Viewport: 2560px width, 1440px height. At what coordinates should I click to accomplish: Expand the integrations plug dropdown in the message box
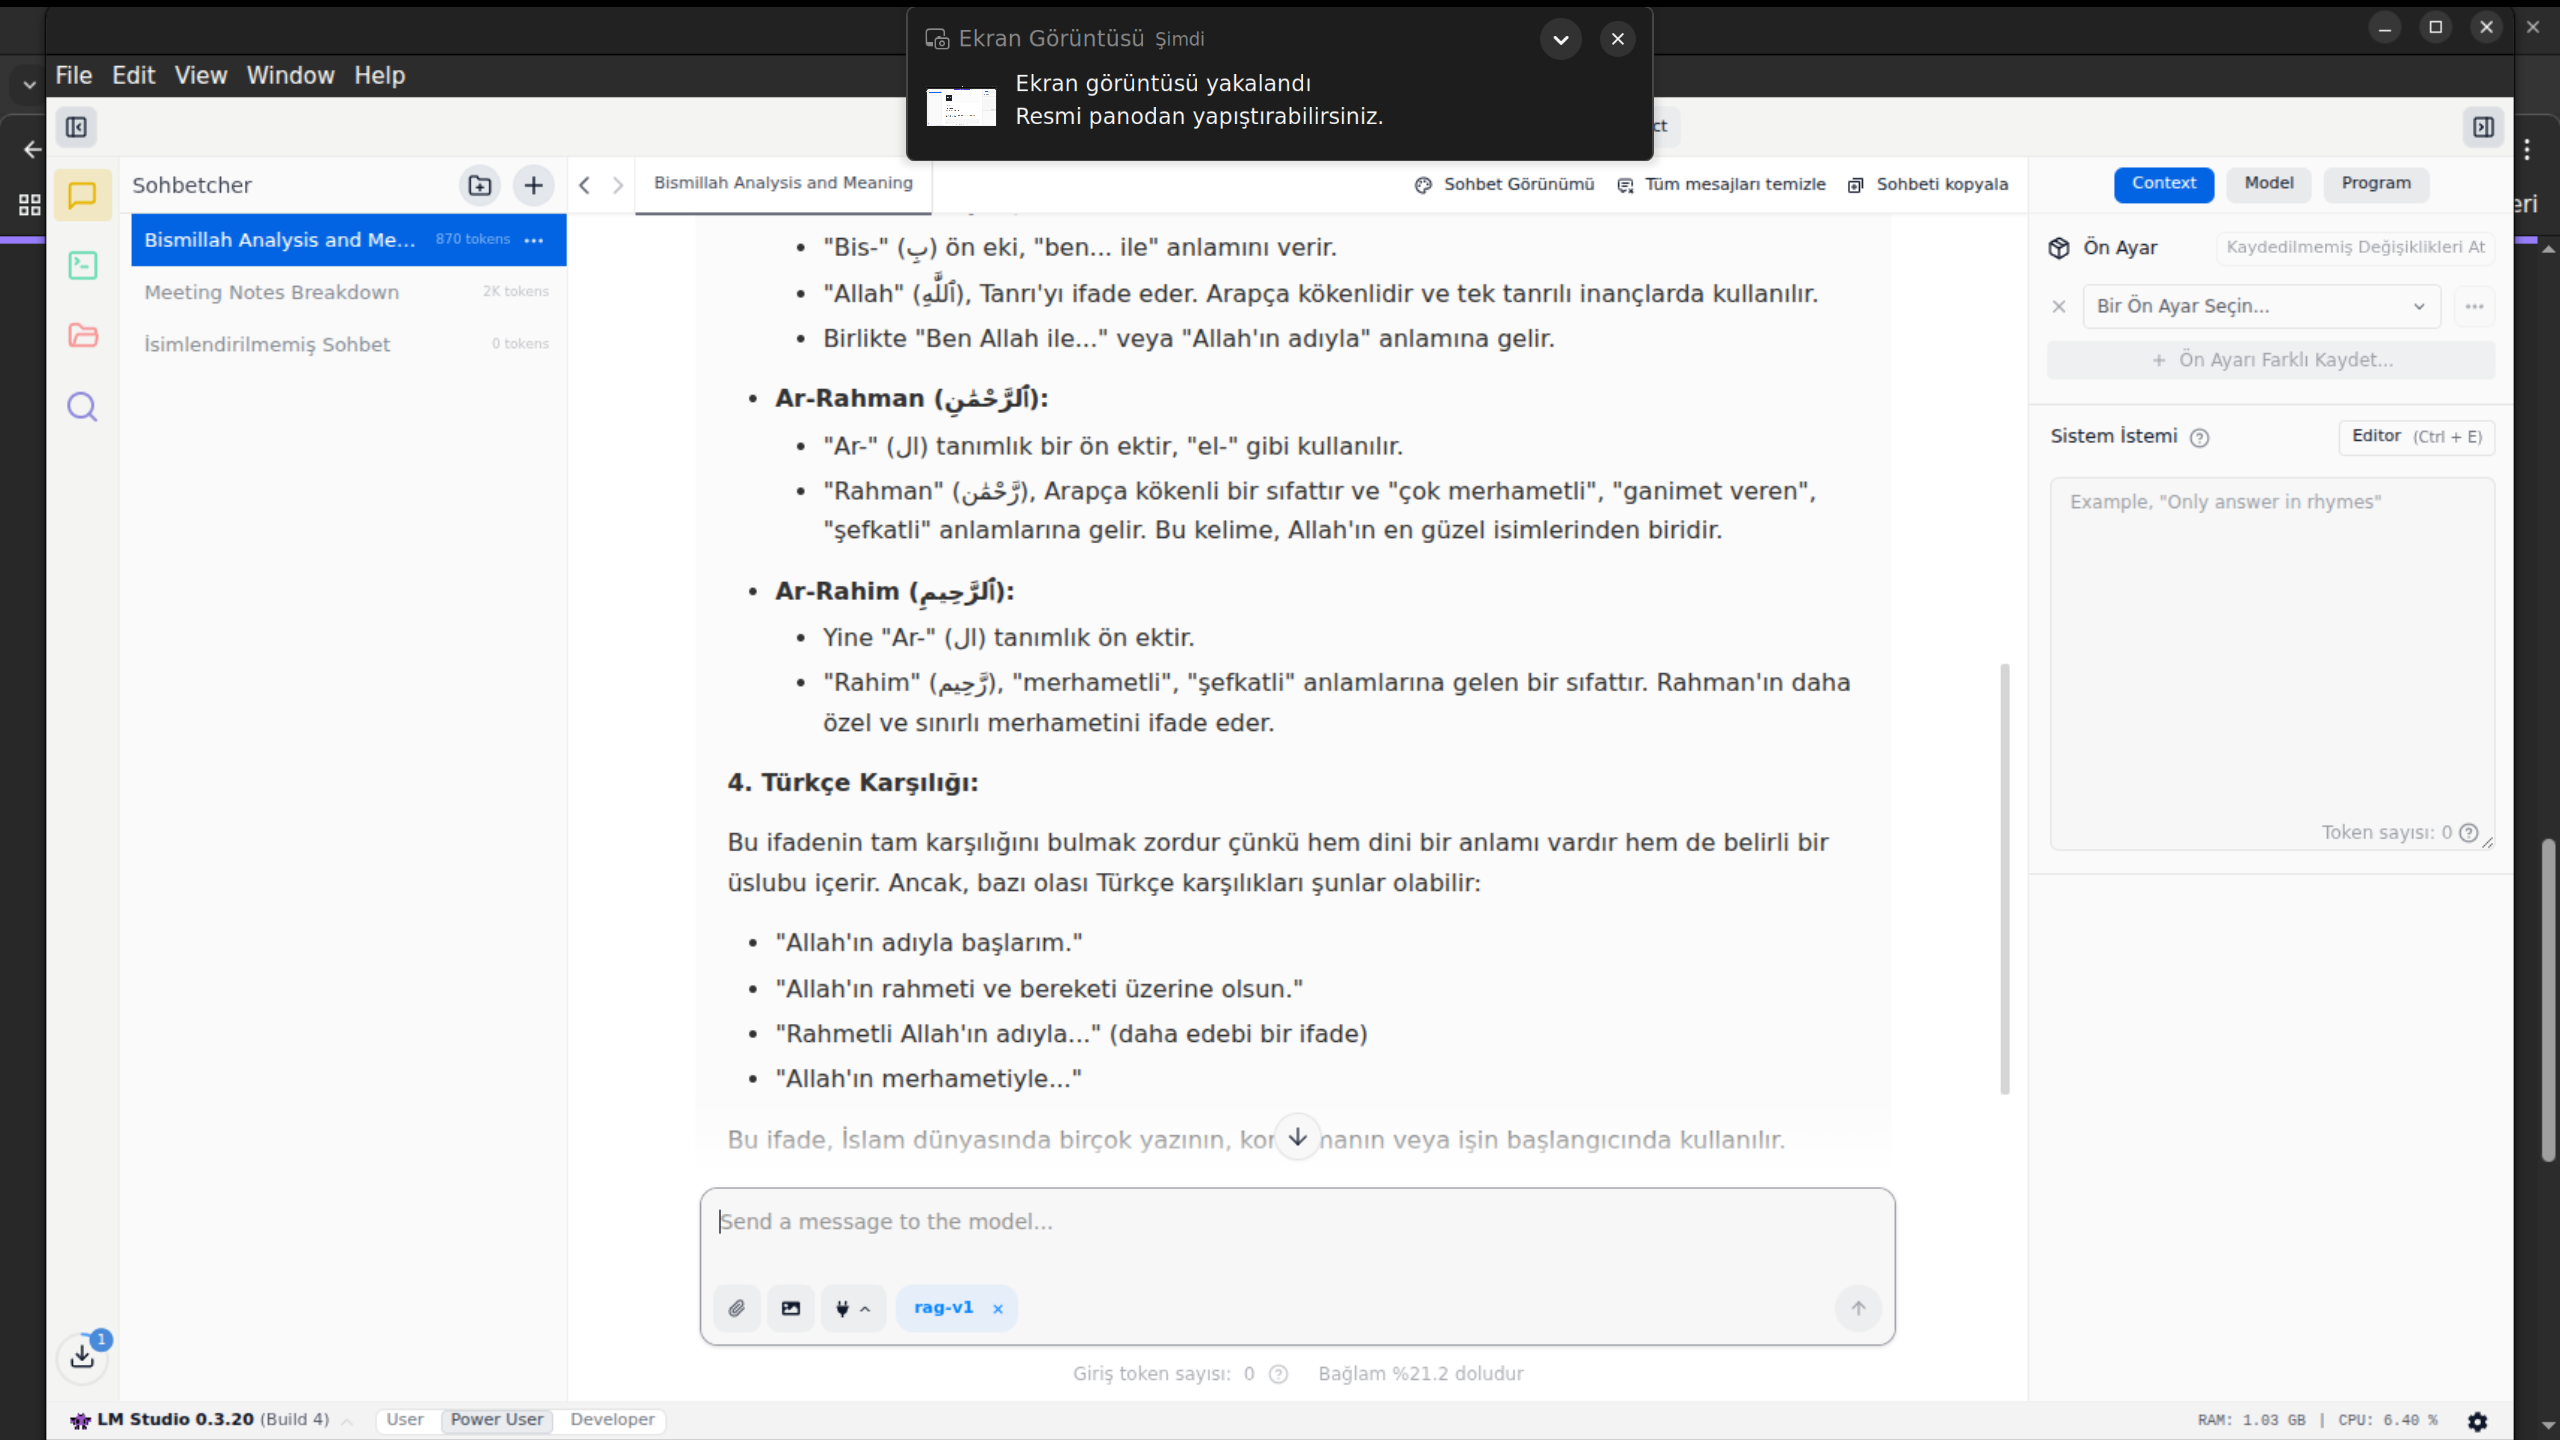(x=853, y=1308)
